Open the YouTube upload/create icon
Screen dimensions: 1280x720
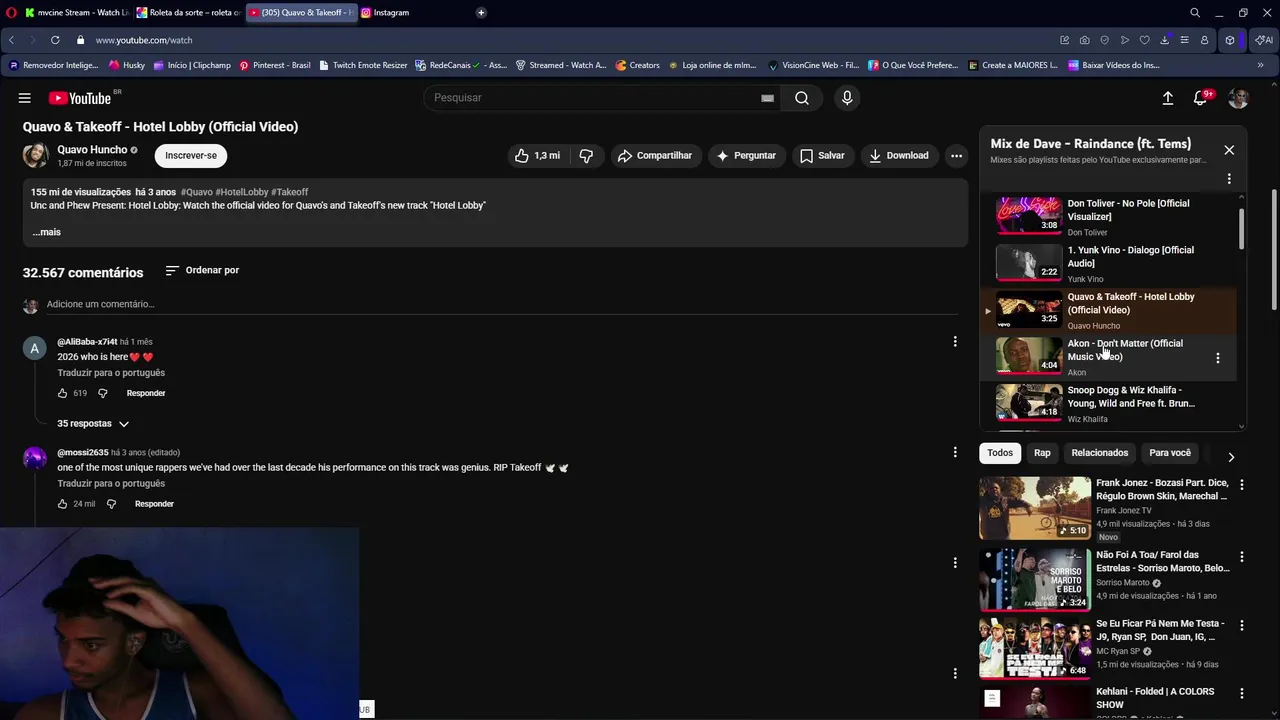[1167, 98]
